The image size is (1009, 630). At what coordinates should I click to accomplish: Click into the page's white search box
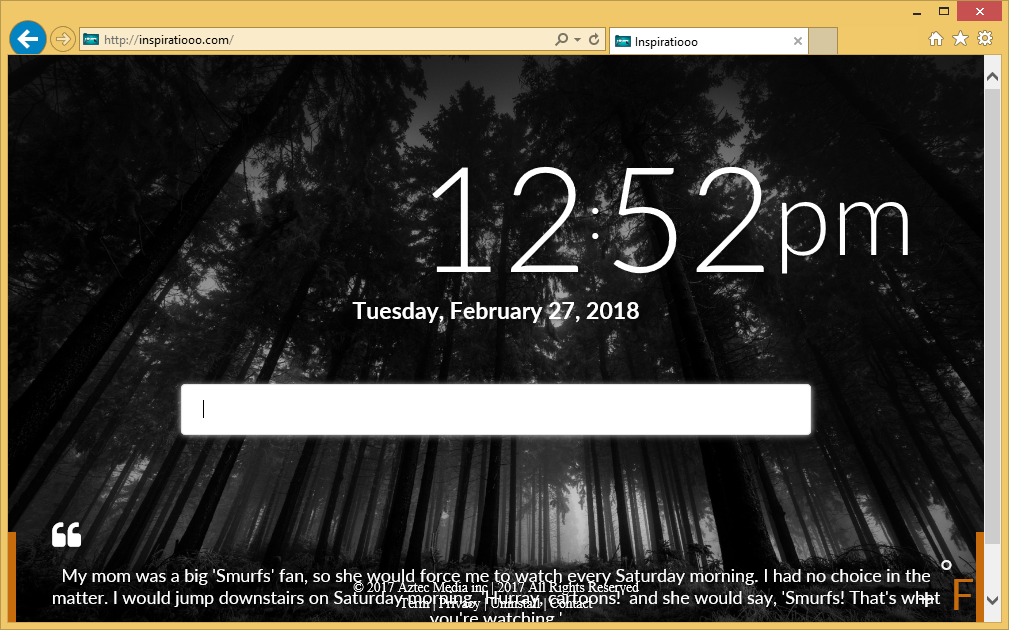click(x=495, y=410)
